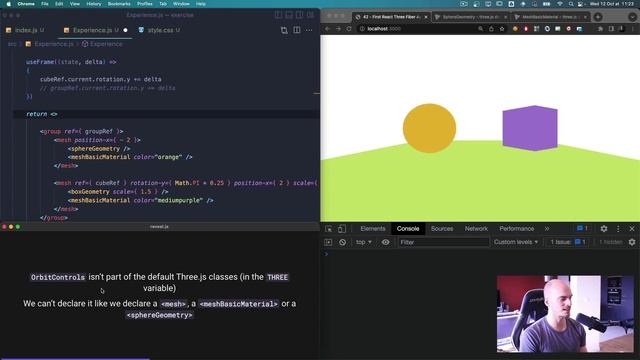Open the tab search chevron in Chrome
The width and height of the screenshot is (640, 360).
pos(632,17)
